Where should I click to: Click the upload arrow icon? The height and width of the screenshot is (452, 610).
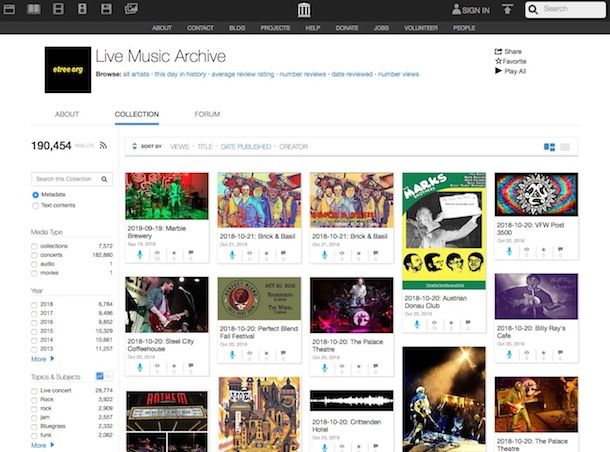tap(507, 9)
